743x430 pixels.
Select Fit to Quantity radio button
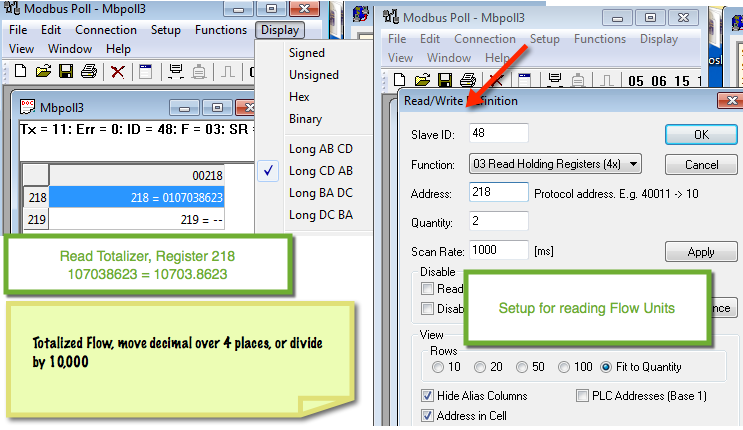coord(606,367)
